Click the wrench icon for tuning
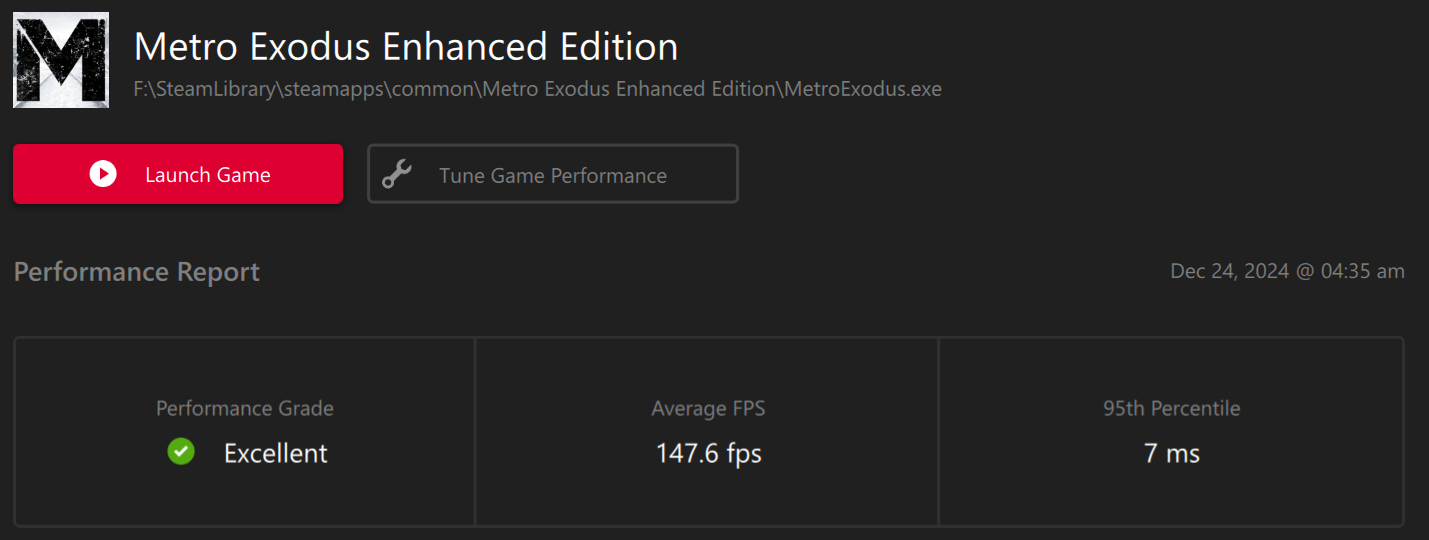The image size is (1429, 540). pyautogui.click(x=397, y=175)
